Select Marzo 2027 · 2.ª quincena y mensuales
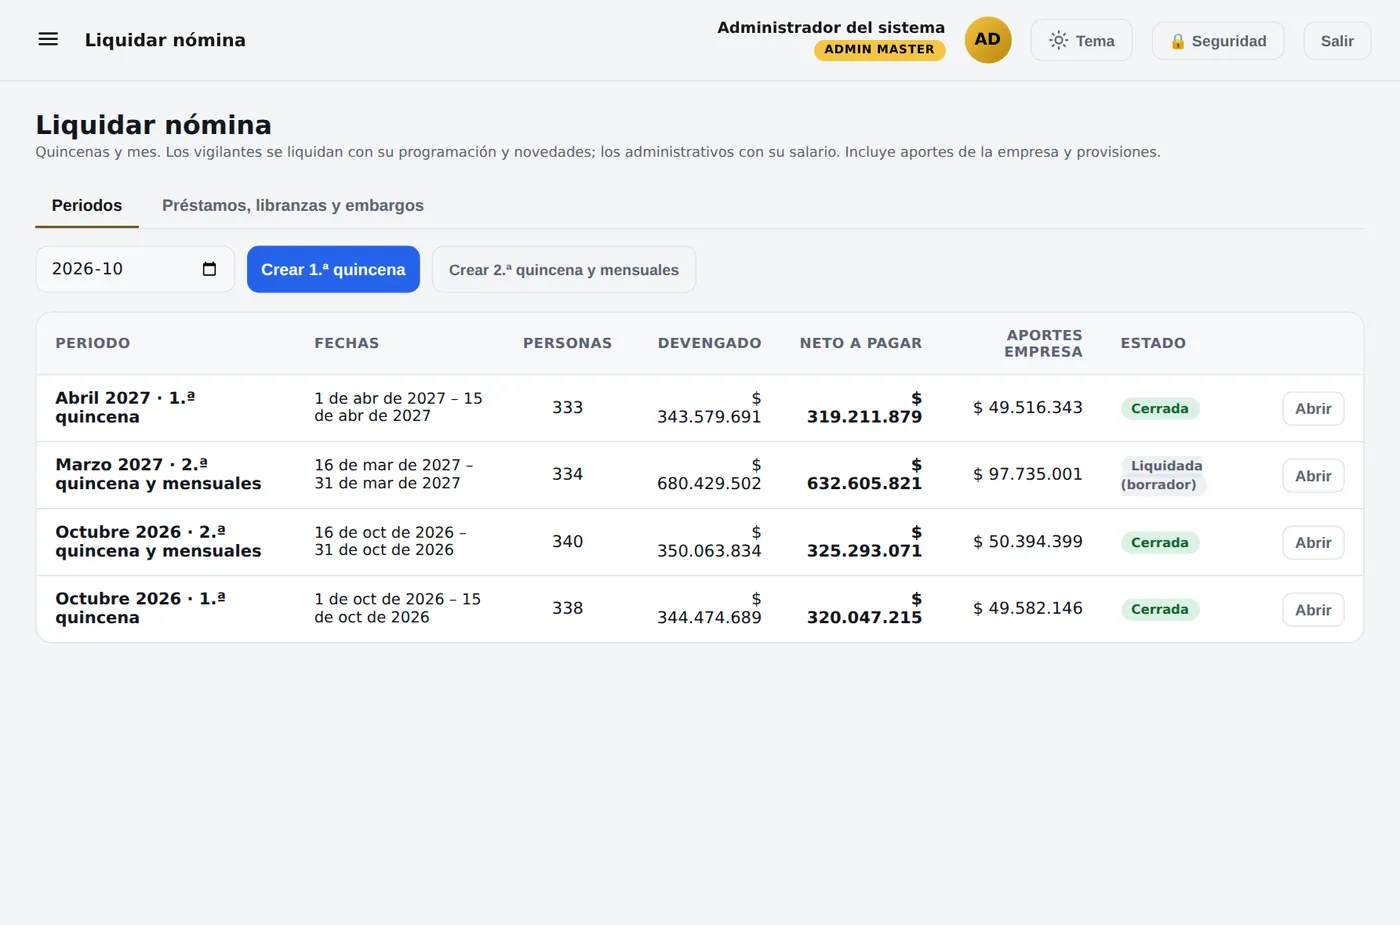Screen dimensions: 1400x925 coord(158,474)
